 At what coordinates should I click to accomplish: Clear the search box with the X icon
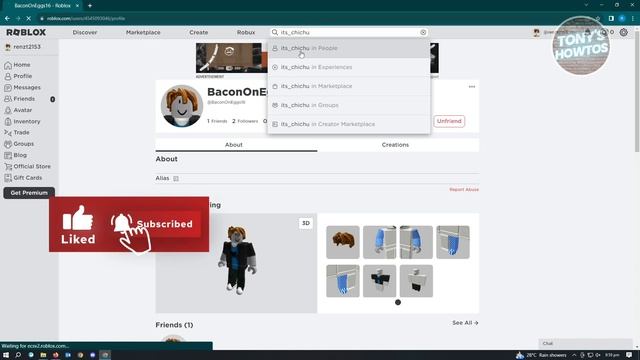423,32
